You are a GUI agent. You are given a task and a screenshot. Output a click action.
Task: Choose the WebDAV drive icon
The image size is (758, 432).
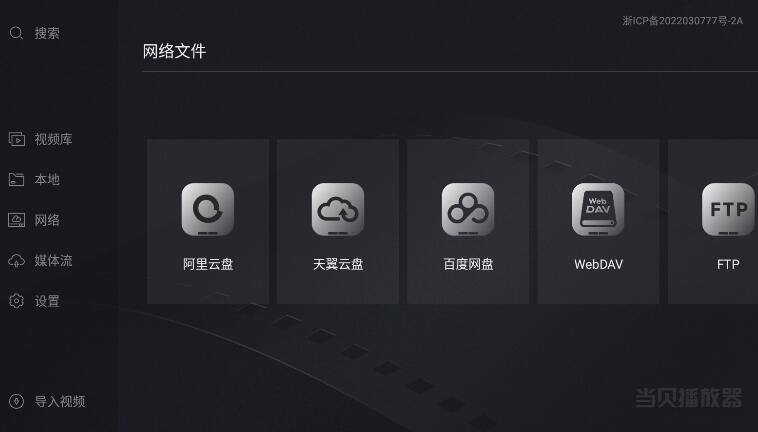[x=598, y=209]
